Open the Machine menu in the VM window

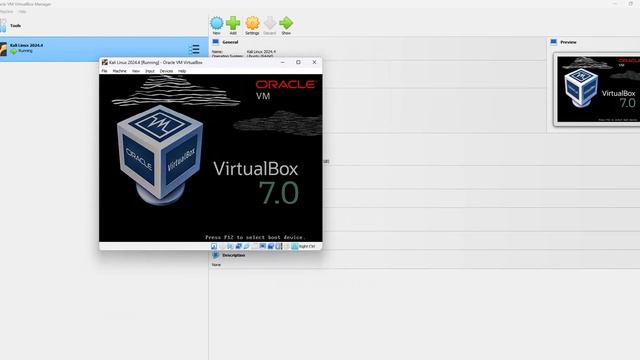(120, 71)
